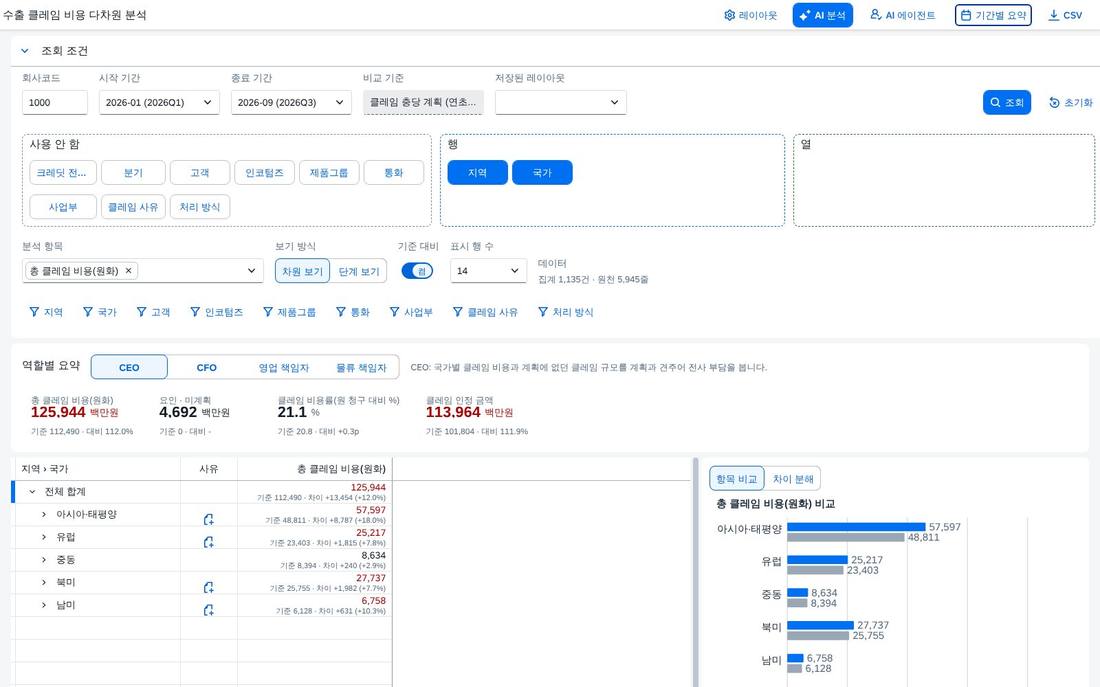Select the 통화 dimension chip
This screenshot has width=1100, height=687.
(x=394, y=173)
